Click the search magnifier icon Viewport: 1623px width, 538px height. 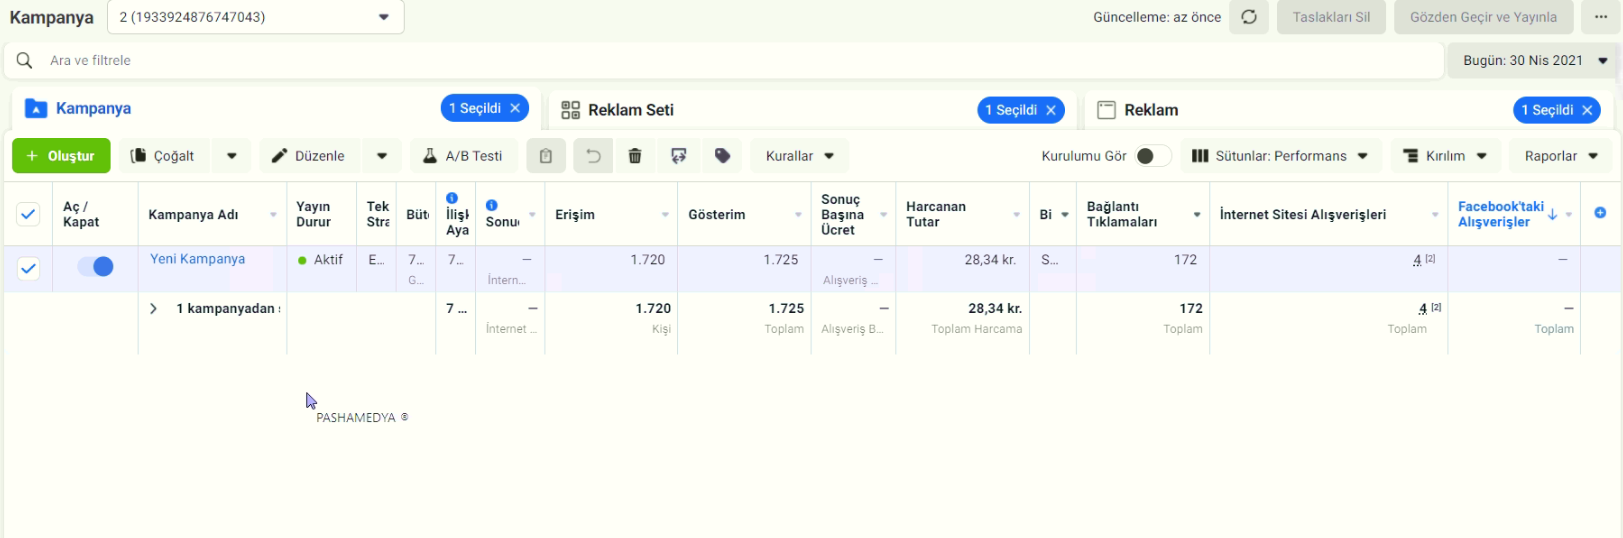(x=25, y=60)
